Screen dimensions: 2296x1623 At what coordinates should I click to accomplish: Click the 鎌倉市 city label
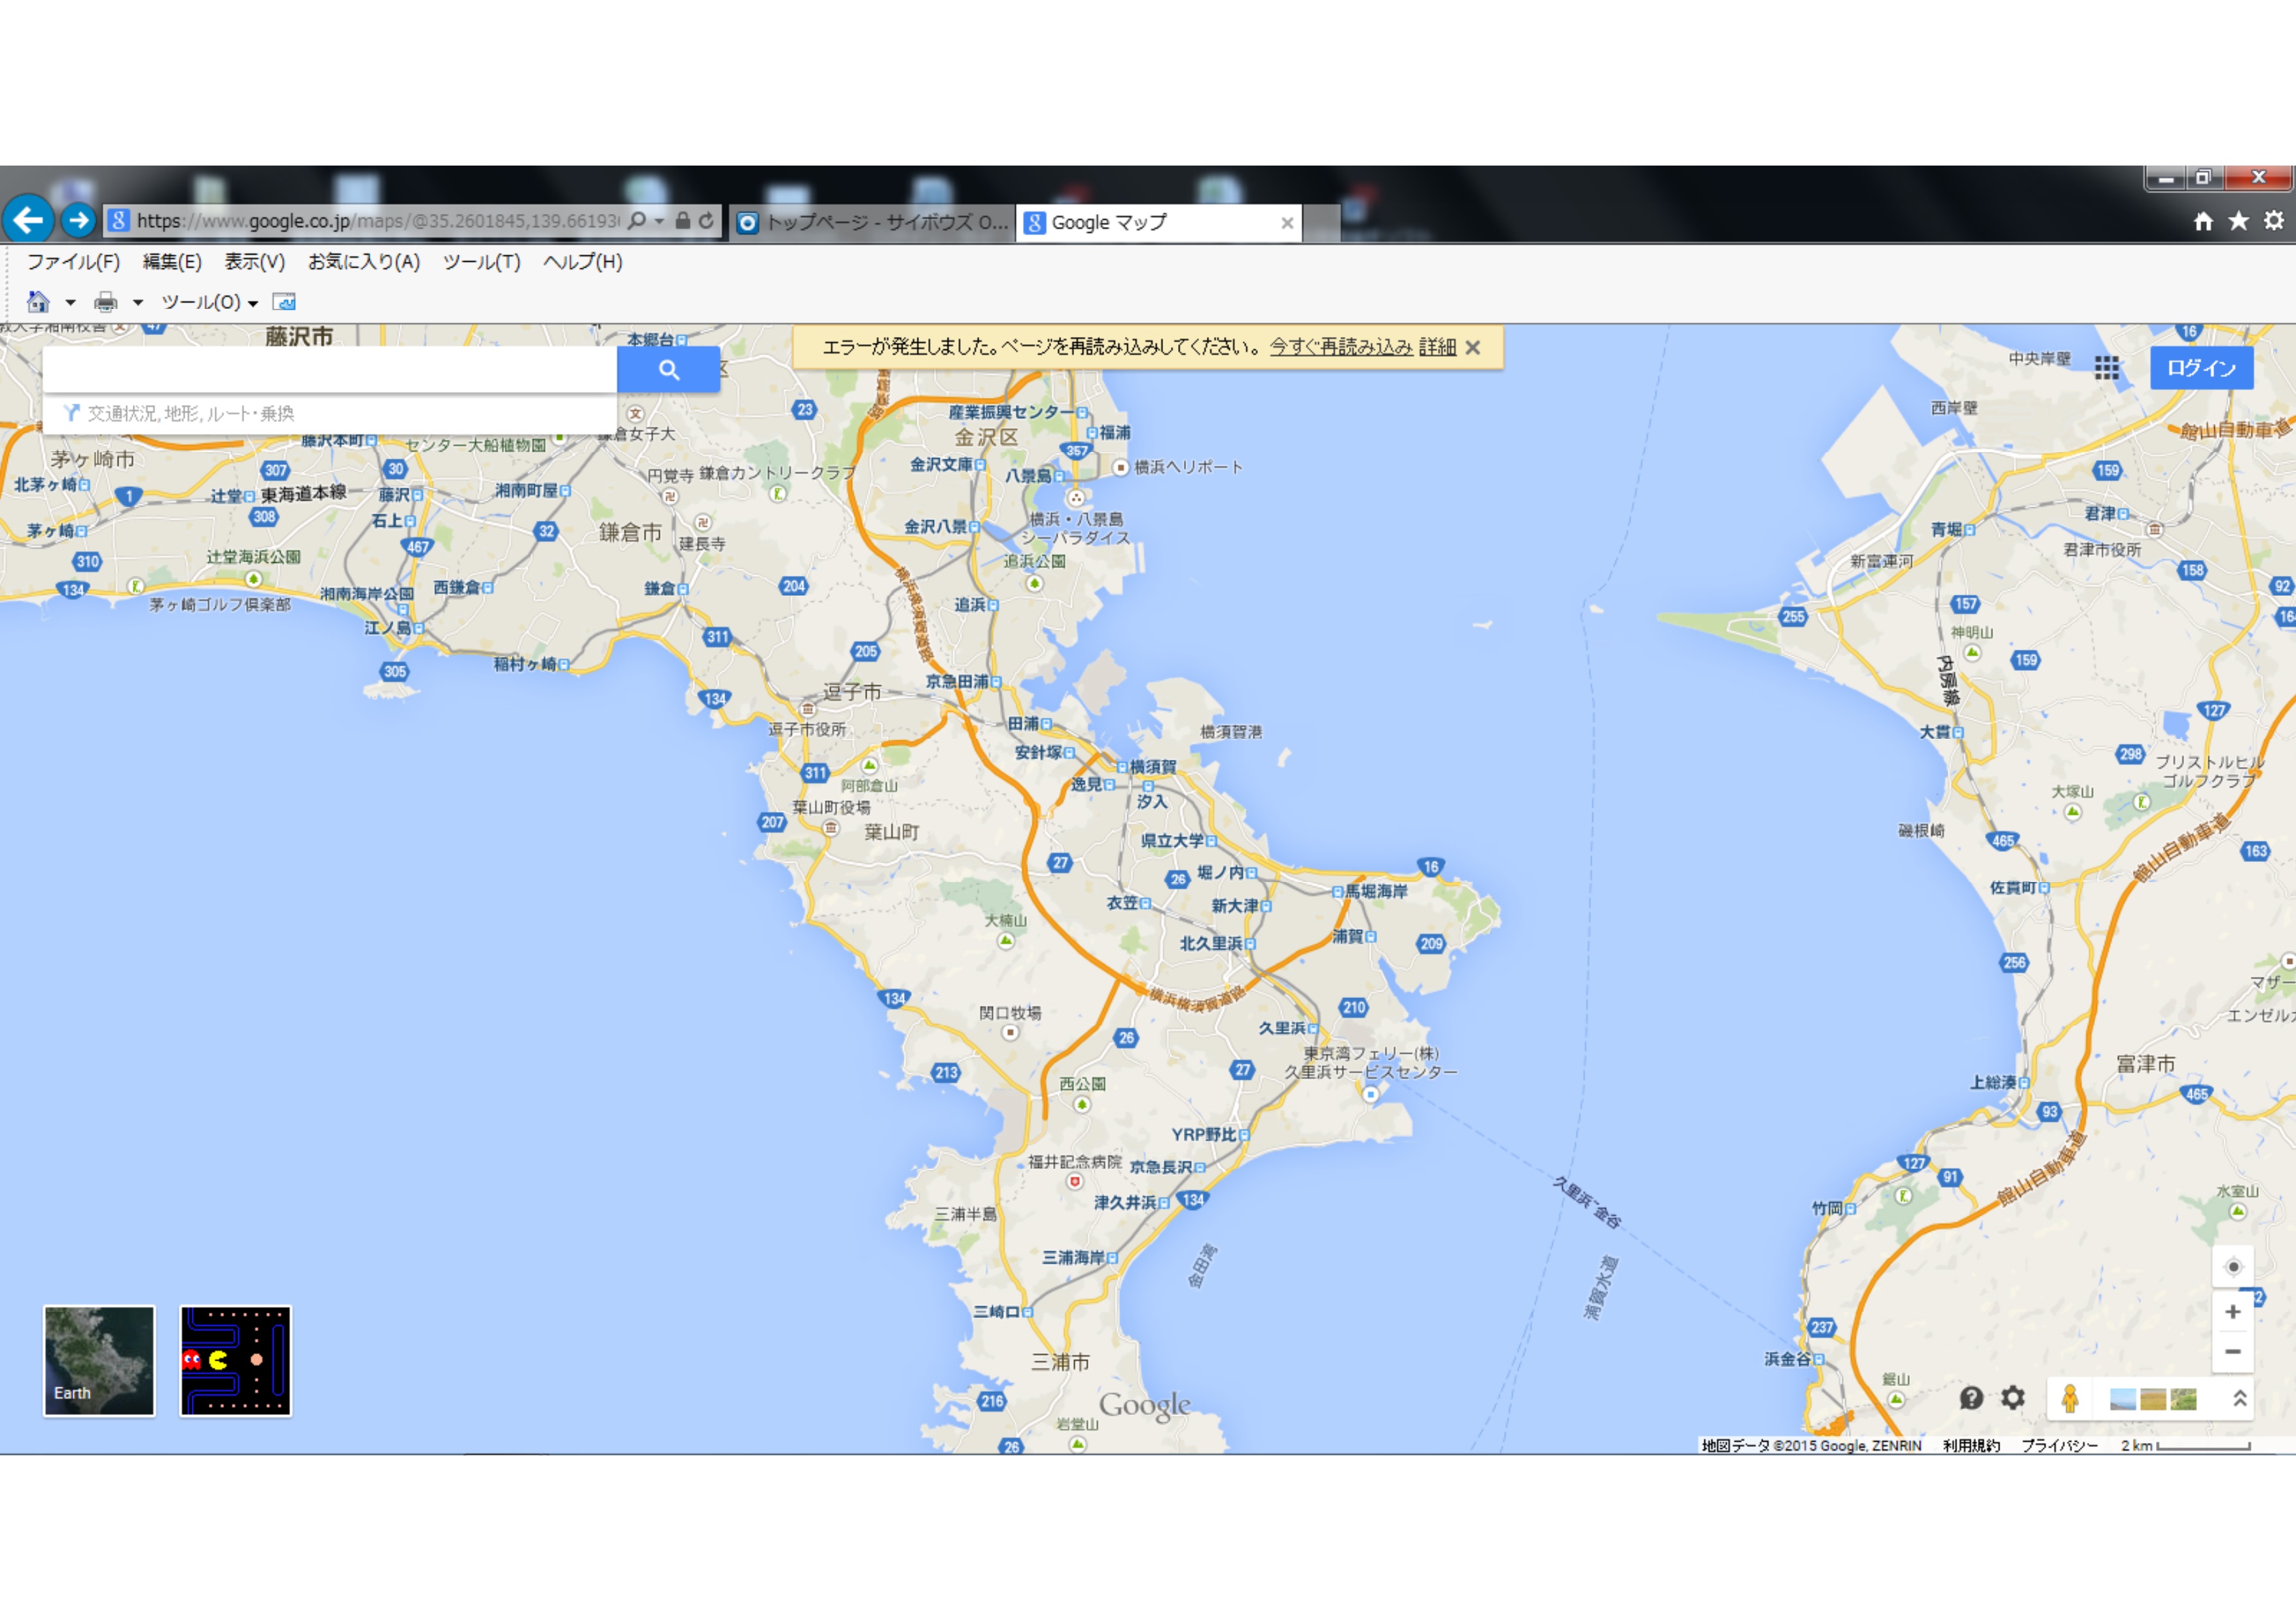click(x=630, y=532)
